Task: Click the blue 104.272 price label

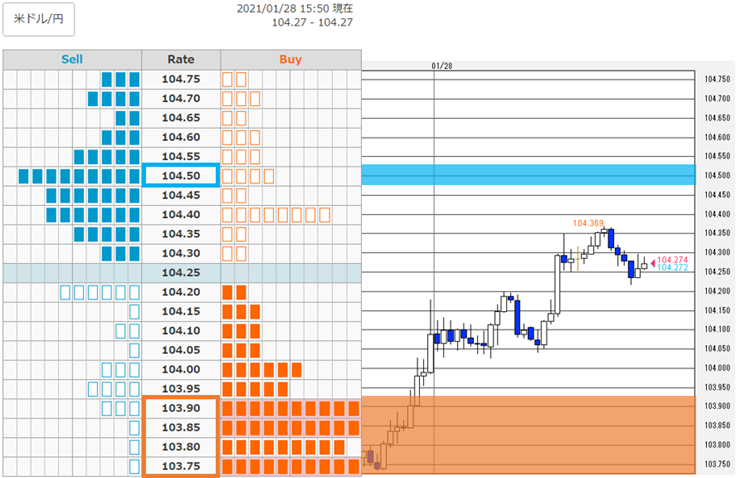Action: (x=672, y=268)
